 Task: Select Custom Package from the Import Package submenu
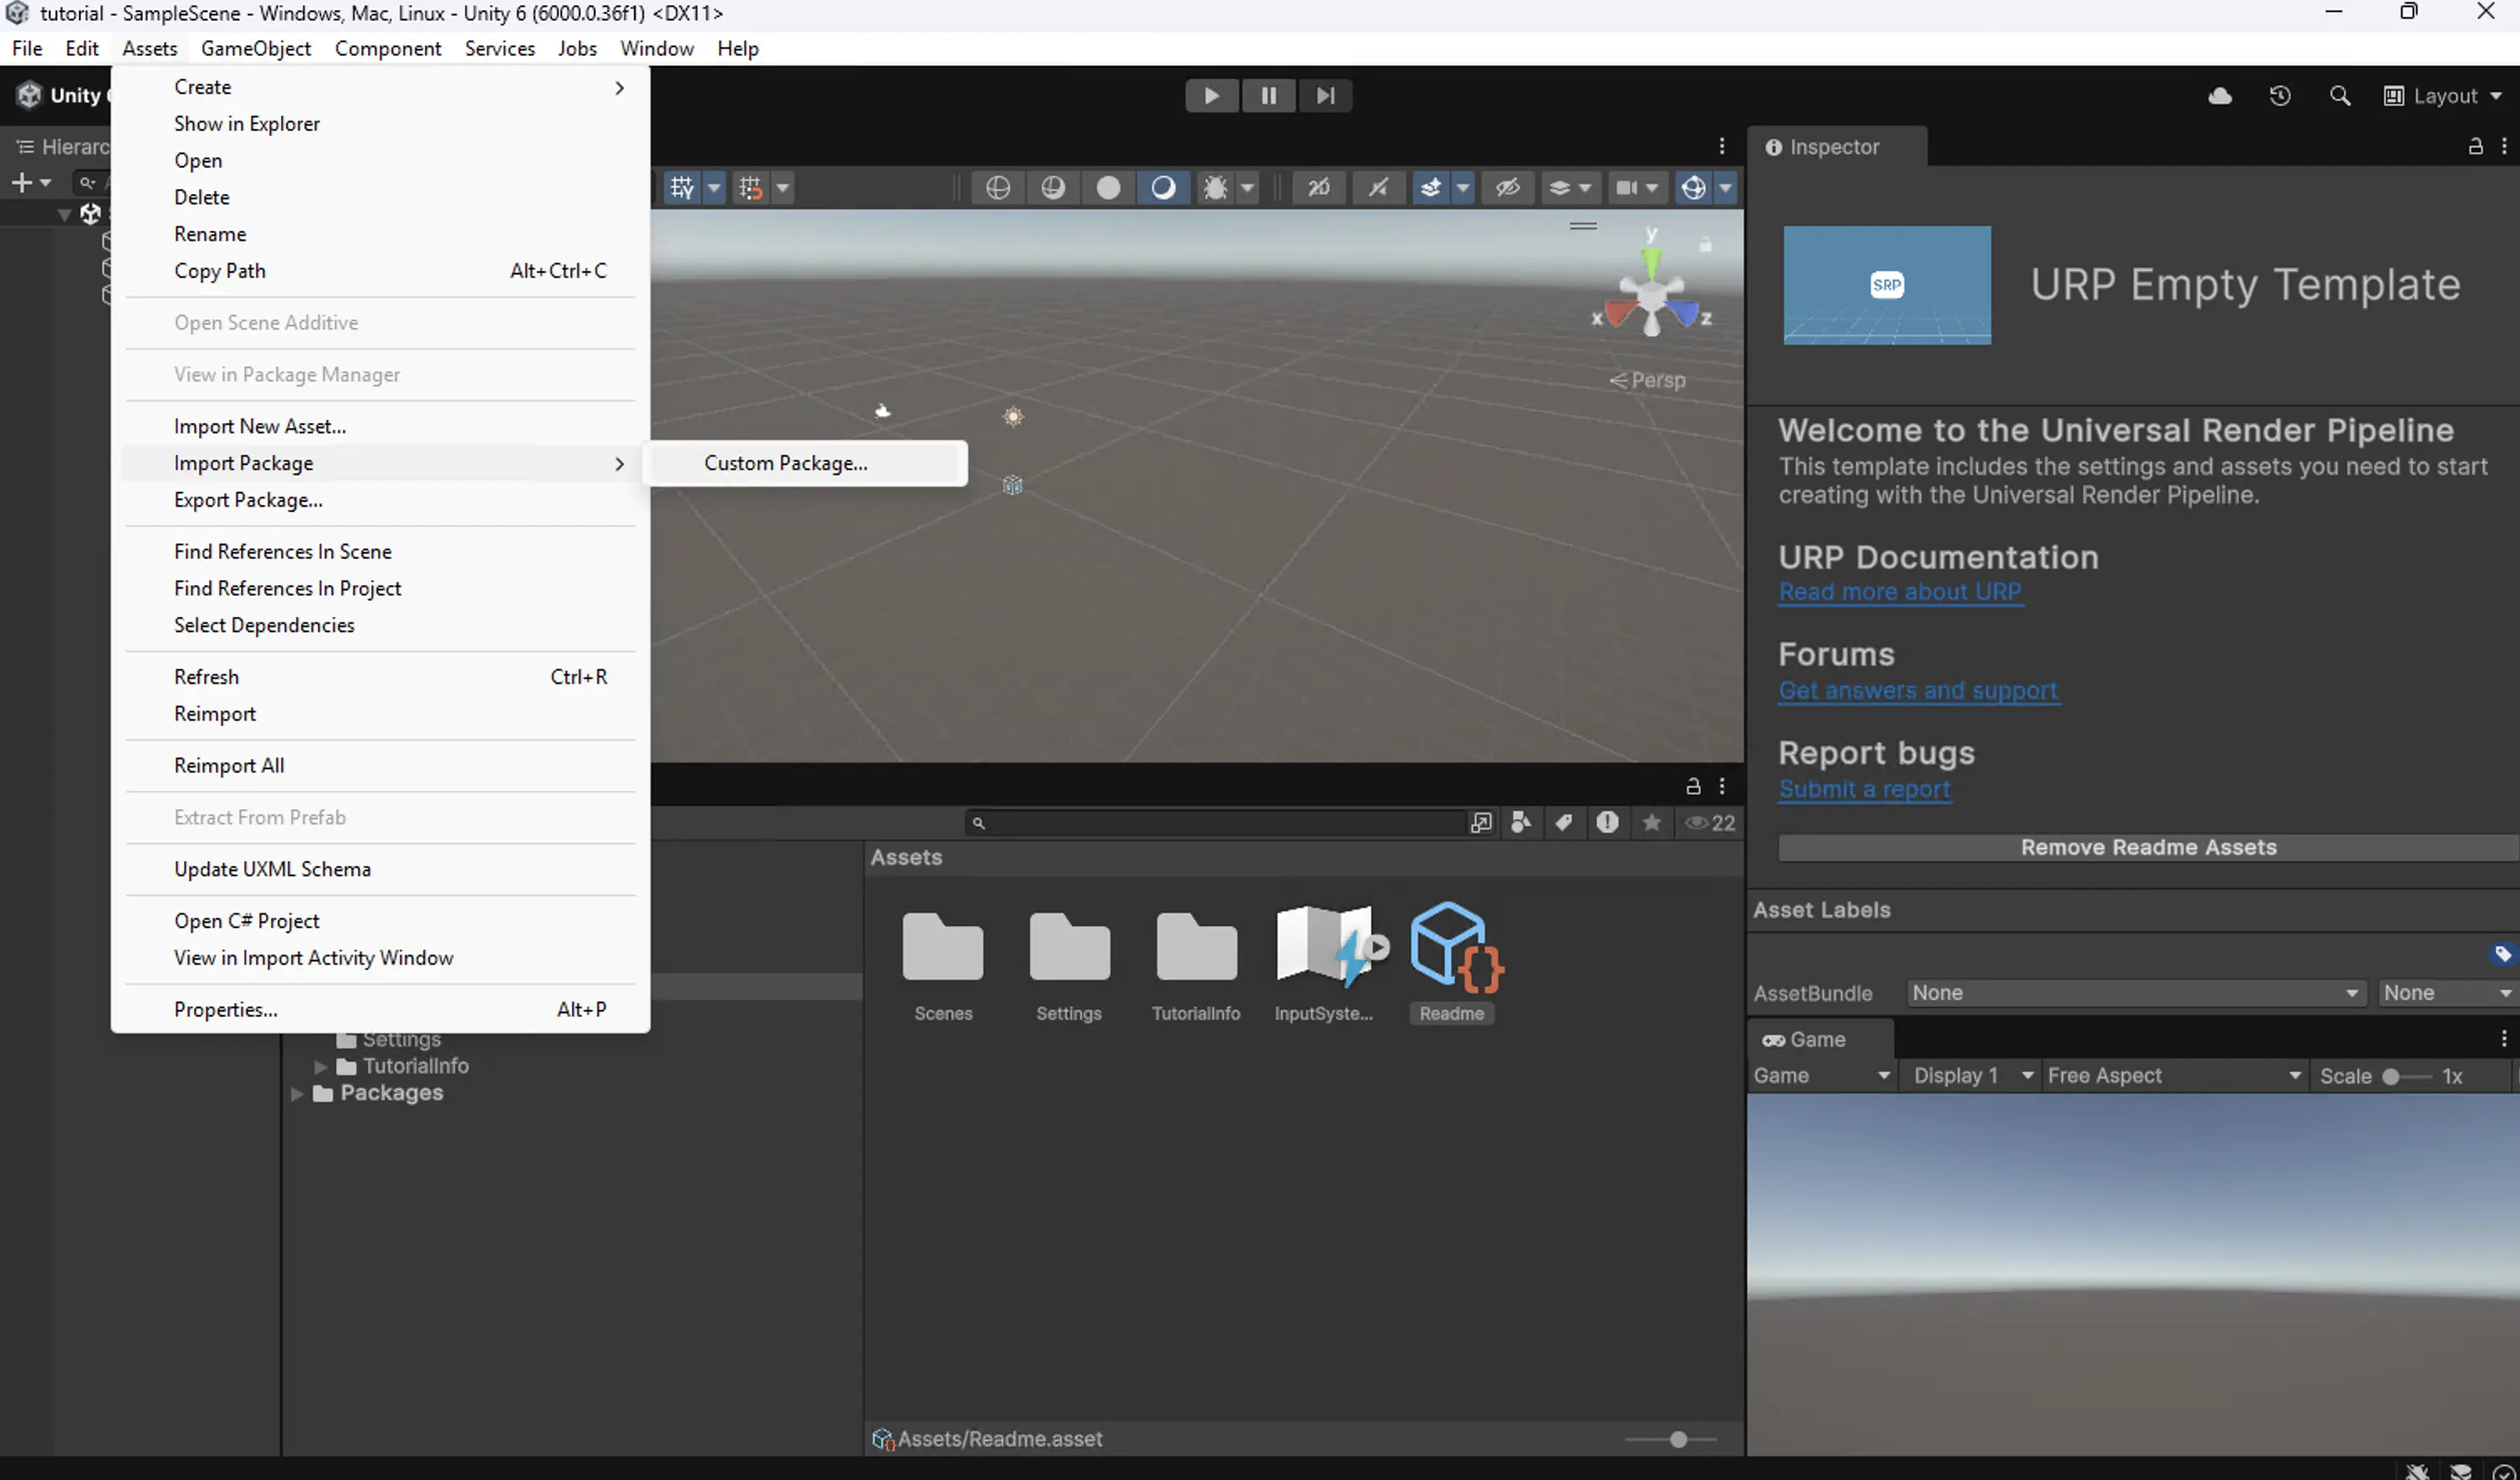(x=785, y=463)
